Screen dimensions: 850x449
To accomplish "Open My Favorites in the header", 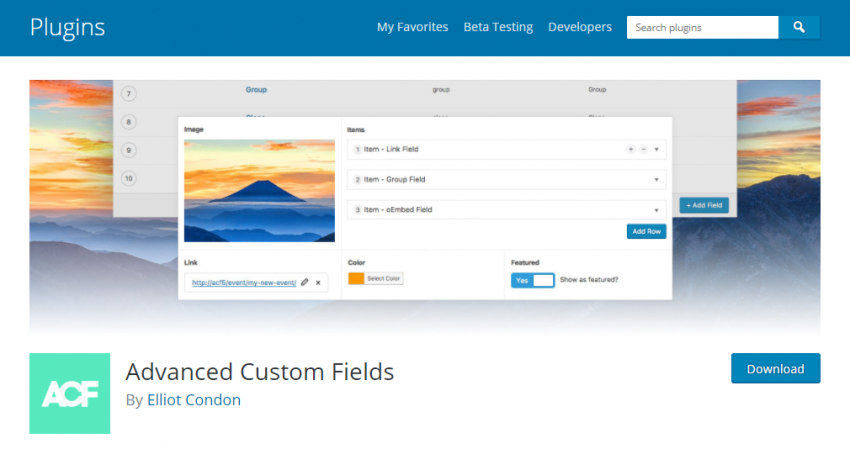I will coord(412,28).
